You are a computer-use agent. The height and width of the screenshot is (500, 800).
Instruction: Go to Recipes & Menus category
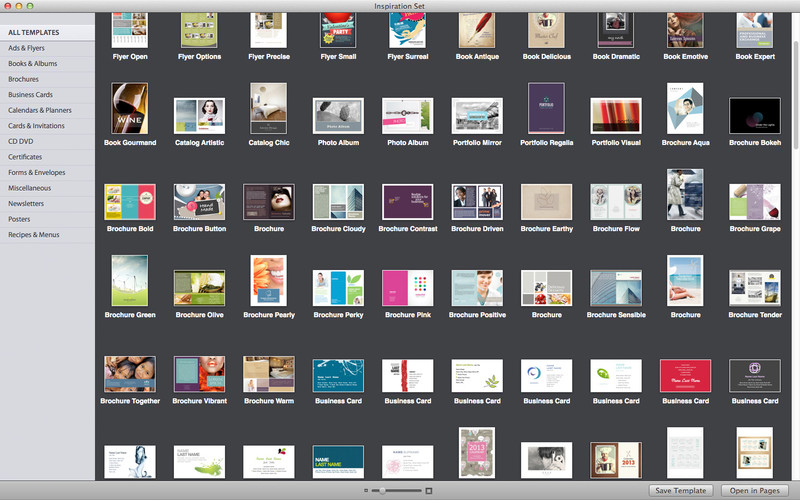(x=36, y=233)
